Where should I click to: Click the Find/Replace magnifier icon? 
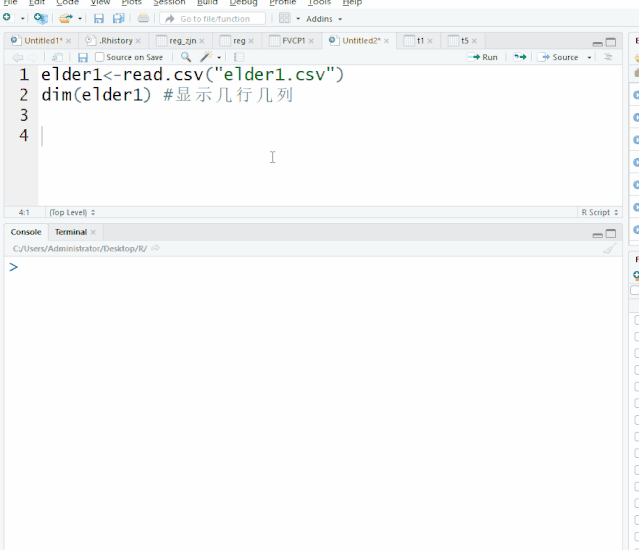[x=186, y=57]
